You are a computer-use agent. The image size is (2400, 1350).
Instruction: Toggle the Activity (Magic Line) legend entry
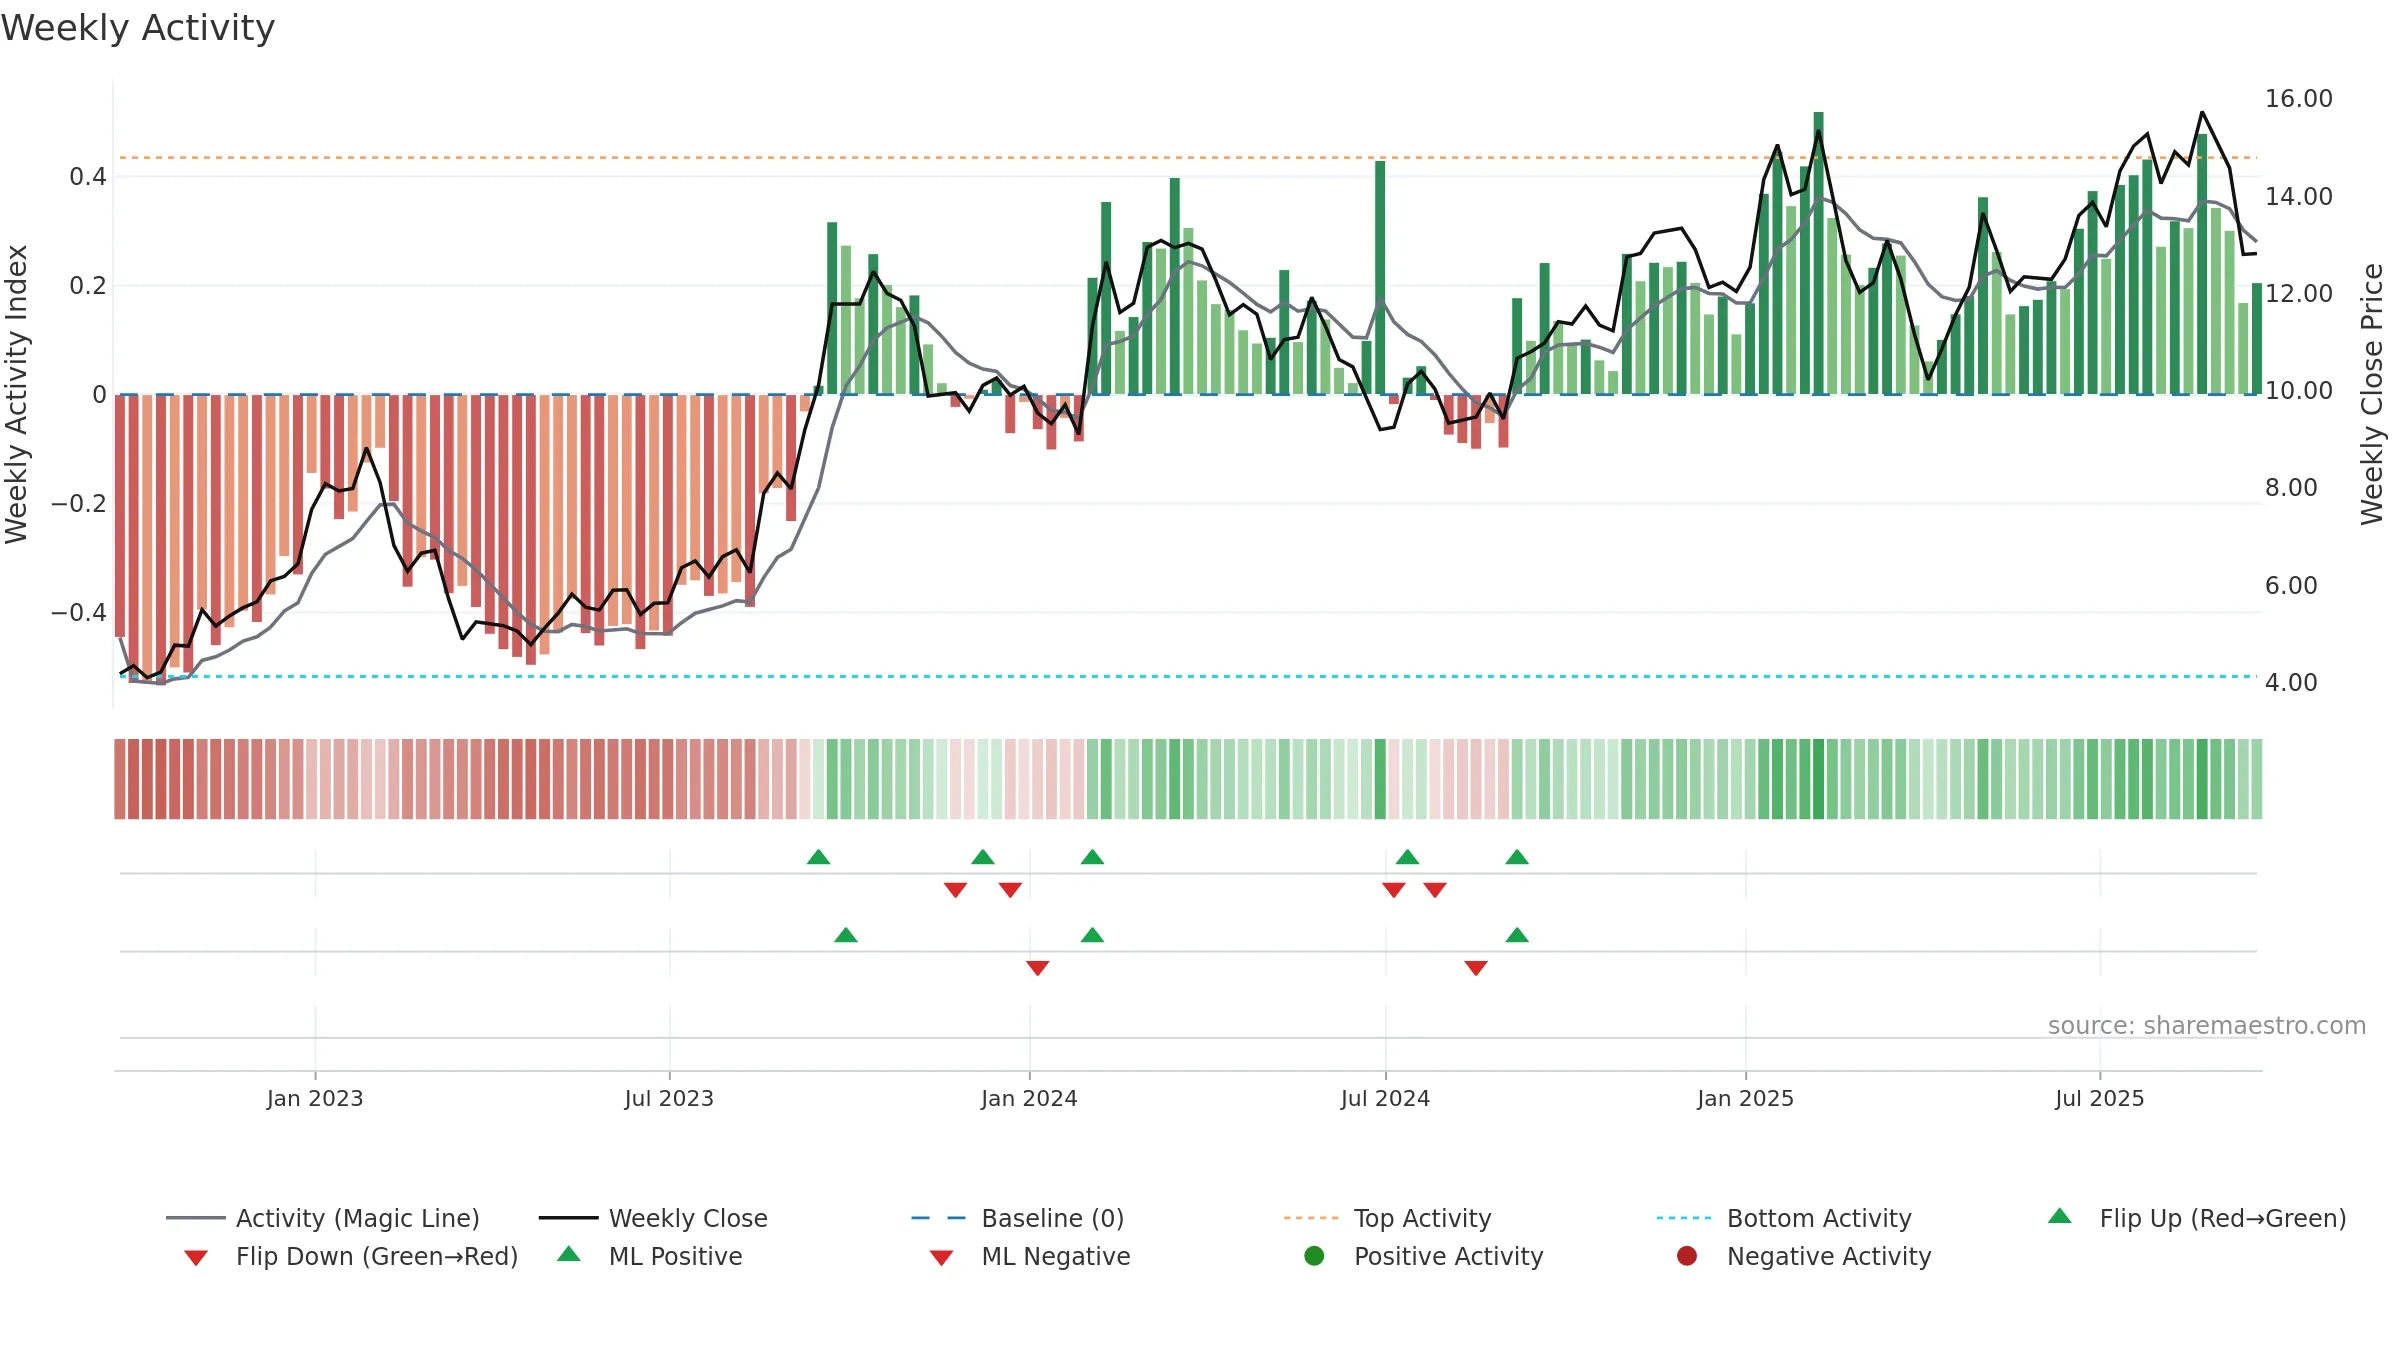point(323,1218)
